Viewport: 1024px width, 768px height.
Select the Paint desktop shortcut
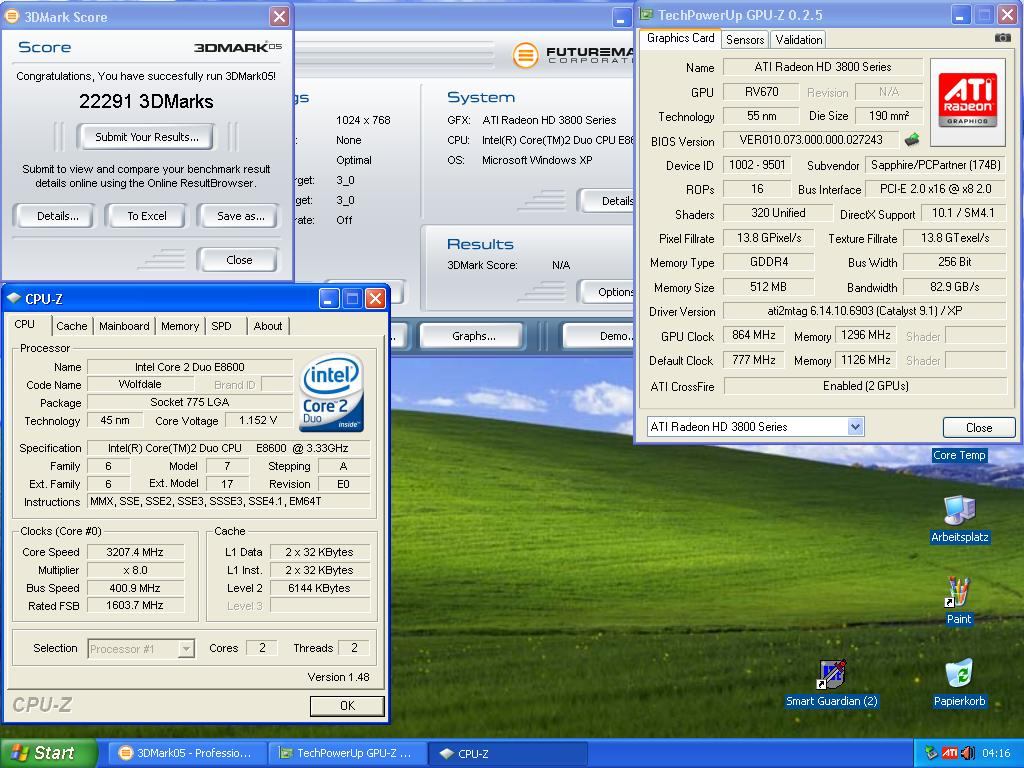[959, 601]
